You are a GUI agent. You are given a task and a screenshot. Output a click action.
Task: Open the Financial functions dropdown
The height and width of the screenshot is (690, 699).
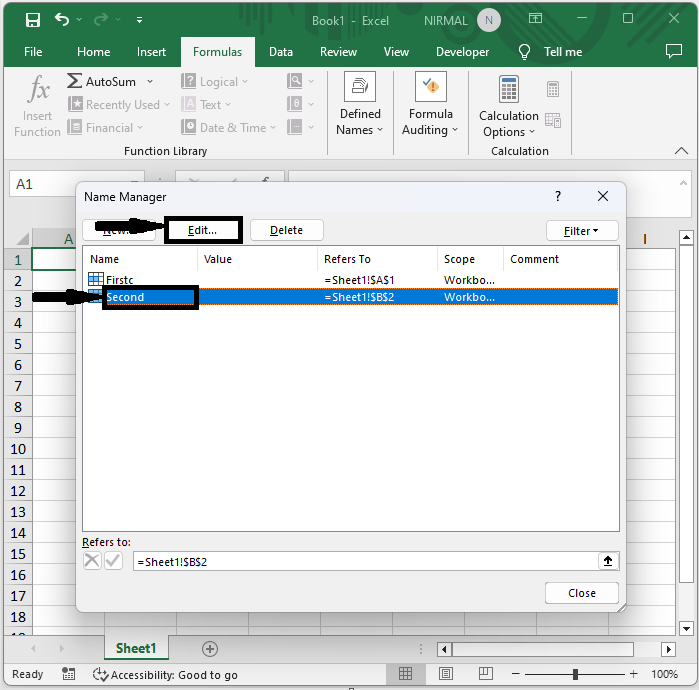pyautogui.click(x=106, y=128)
